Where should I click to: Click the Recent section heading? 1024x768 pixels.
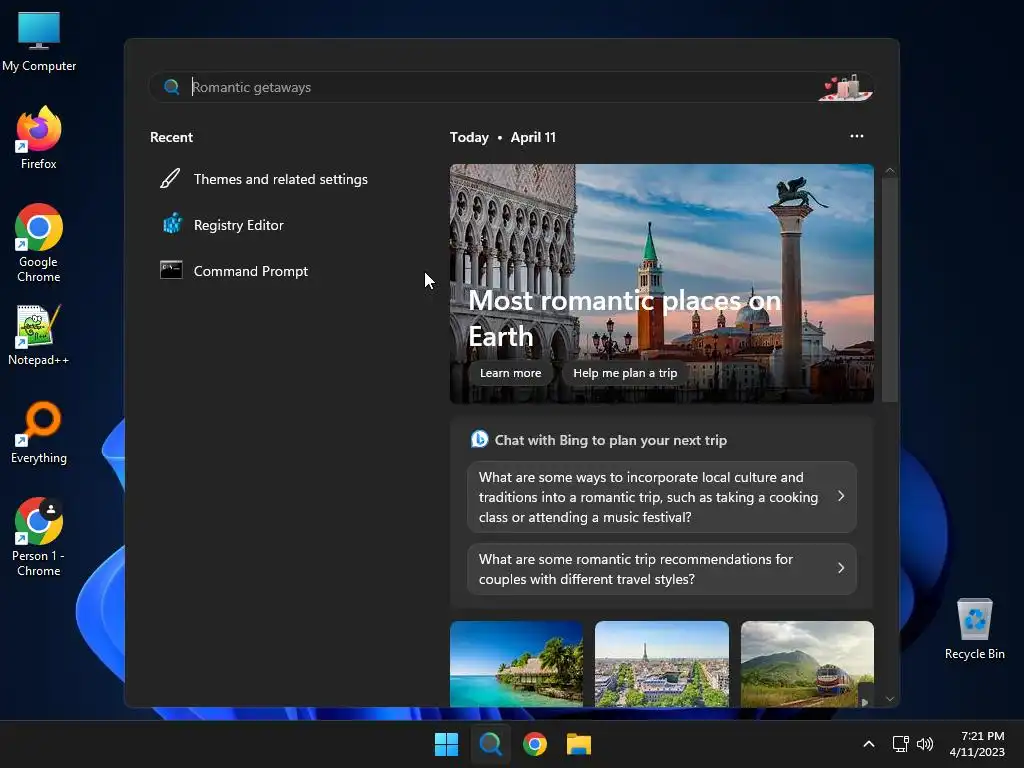[x=171, y=137]
